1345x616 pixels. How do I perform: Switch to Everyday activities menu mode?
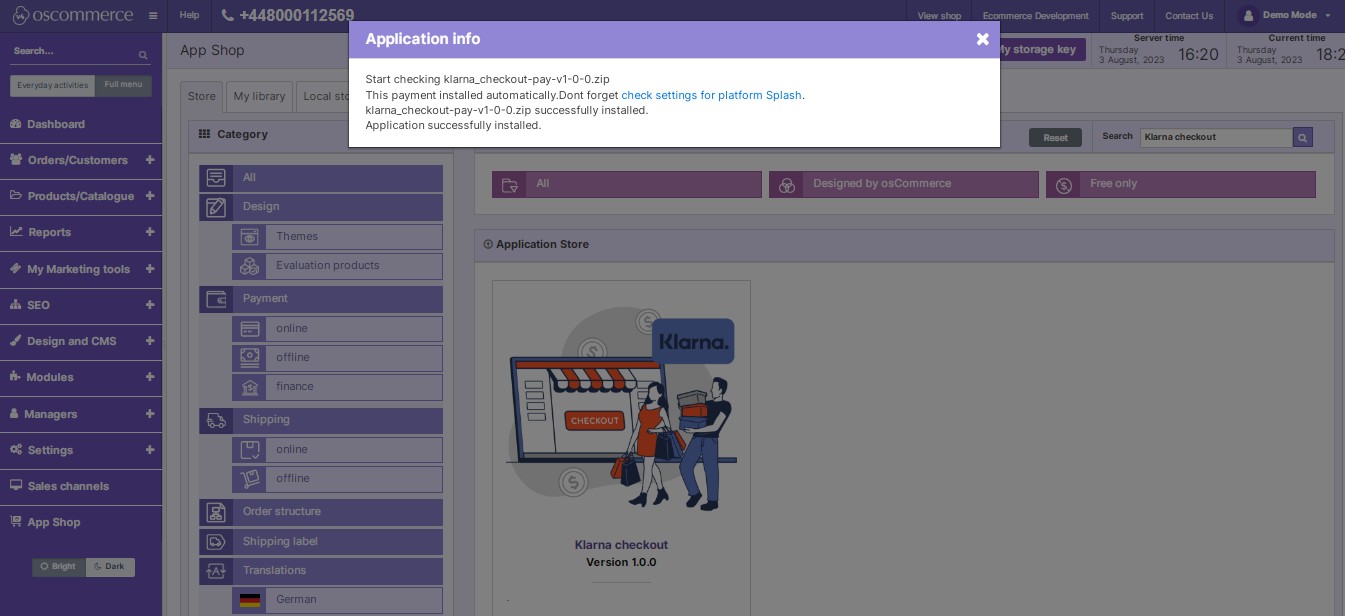[53, 85]
